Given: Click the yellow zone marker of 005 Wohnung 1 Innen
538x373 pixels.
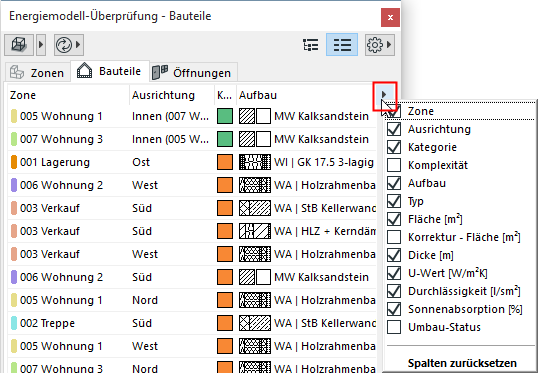Looking at the screenshot, I should coord(14,116).
